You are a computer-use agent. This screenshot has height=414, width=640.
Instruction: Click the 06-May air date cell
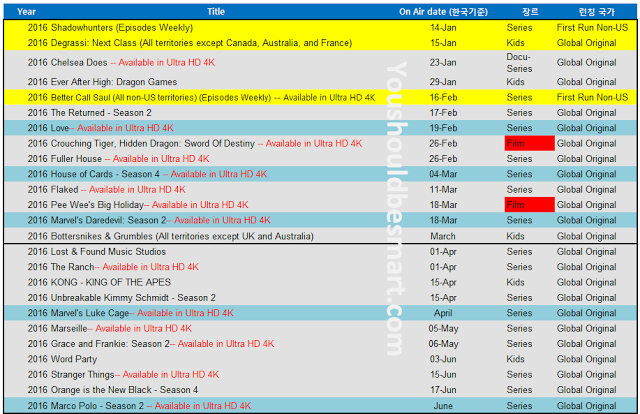point(443,344)
